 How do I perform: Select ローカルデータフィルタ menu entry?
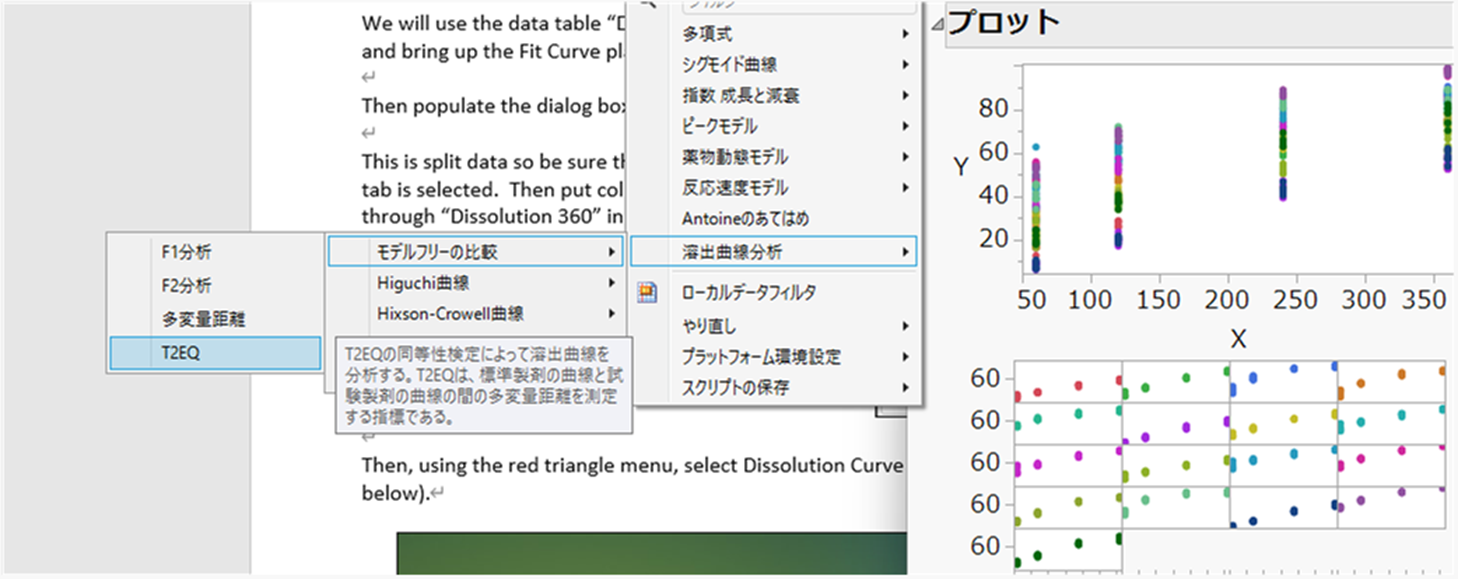774,293
